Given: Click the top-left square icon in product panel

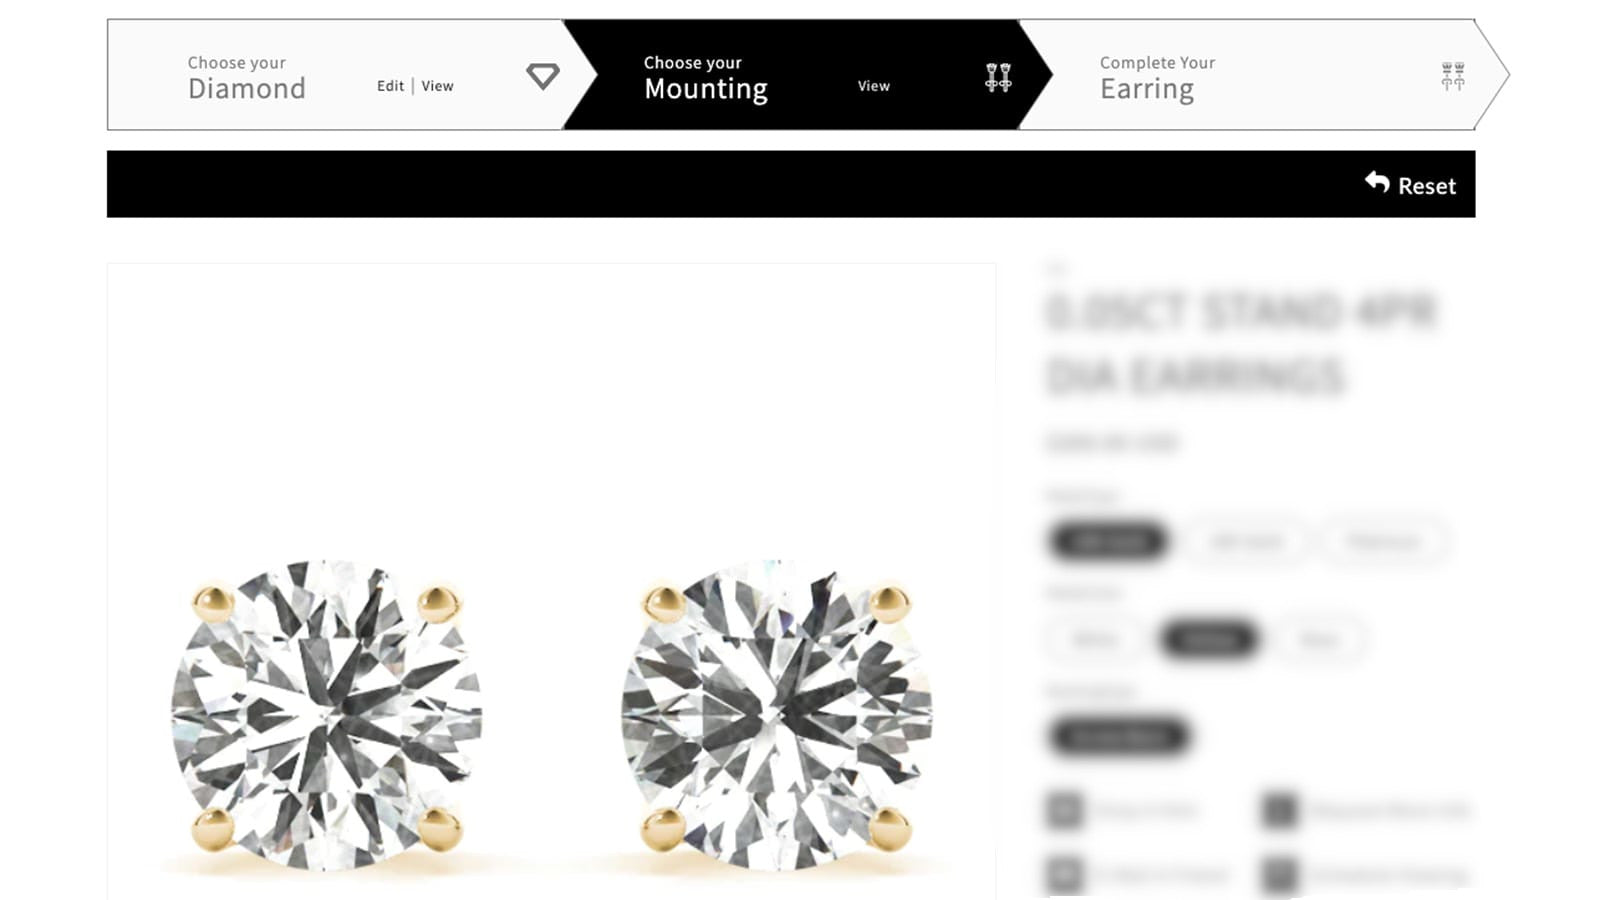Looking at the screenshot, I should (x=1066, y=811).
